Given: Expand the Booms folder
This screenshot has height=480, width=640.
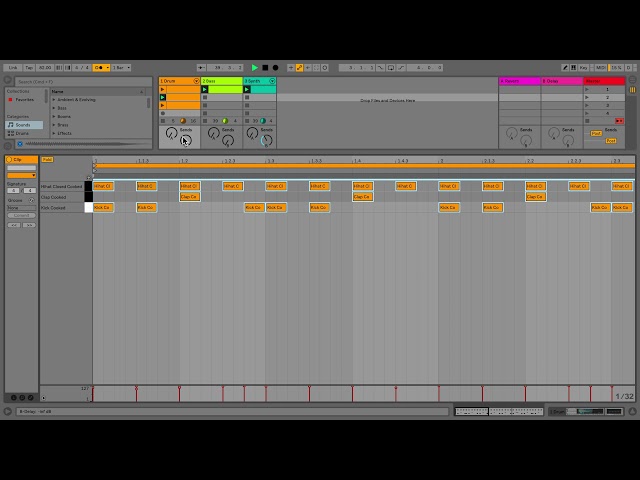Looking at the screenshot, I should pyautogui.click(x=53, y=116).
